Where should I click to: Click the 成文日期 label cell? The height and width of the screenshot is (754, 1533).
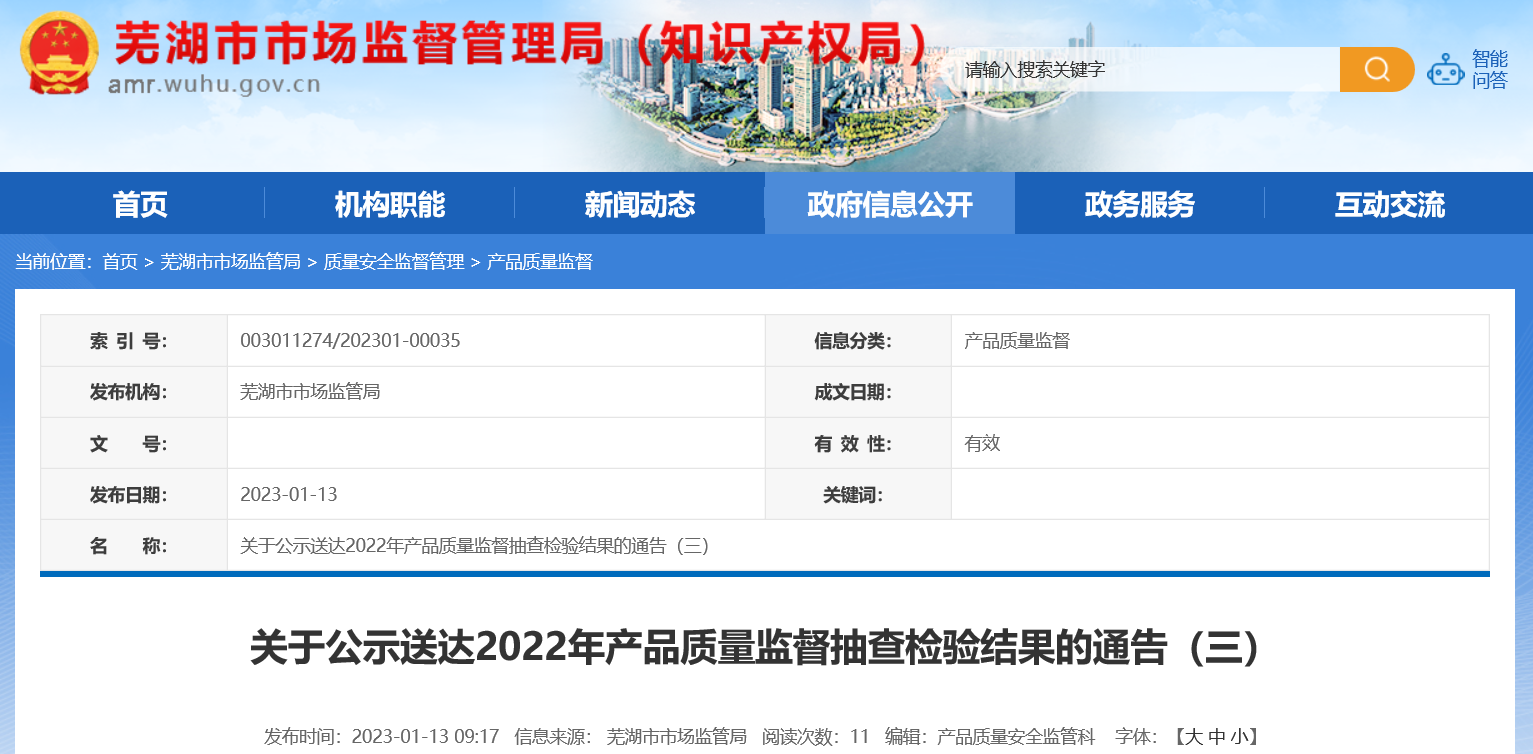click(x=858, y=392)
